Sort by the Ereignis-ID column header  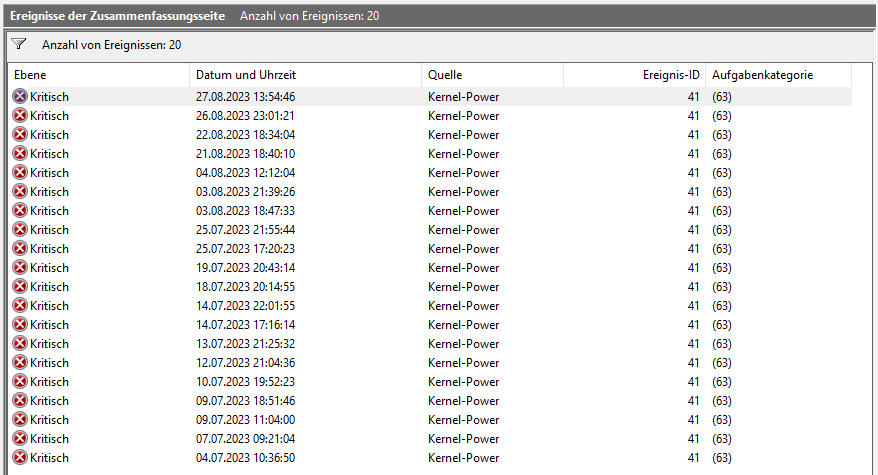coord(634,75)
